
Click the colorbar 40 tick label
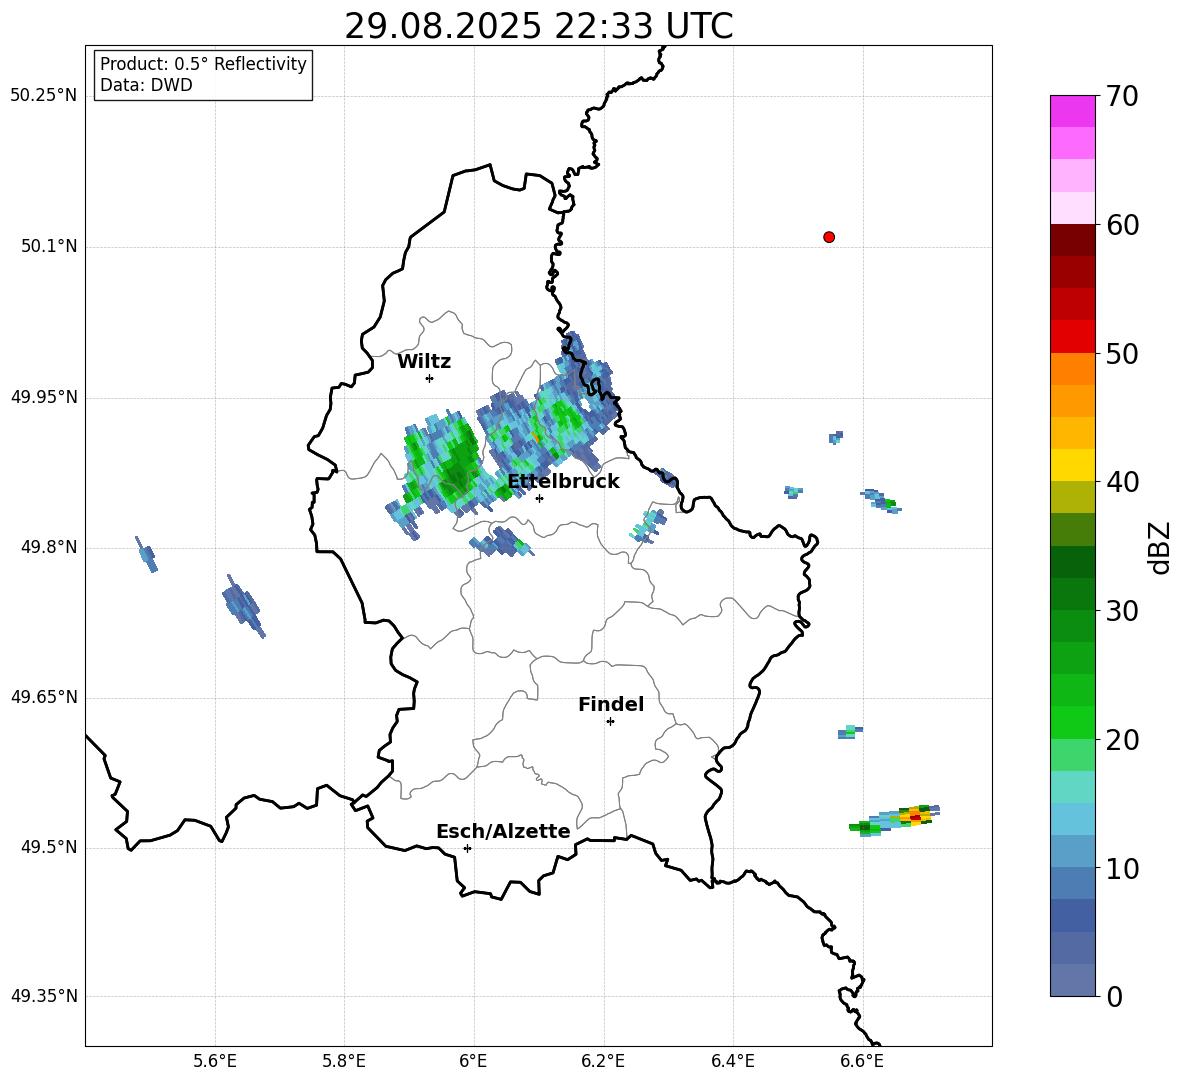(x=1122, y=482)
